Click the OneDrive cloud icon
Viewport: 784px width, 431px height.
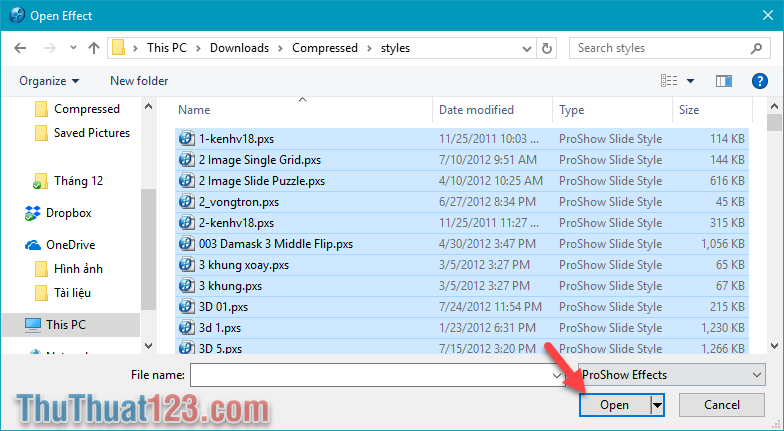(32, 245)
